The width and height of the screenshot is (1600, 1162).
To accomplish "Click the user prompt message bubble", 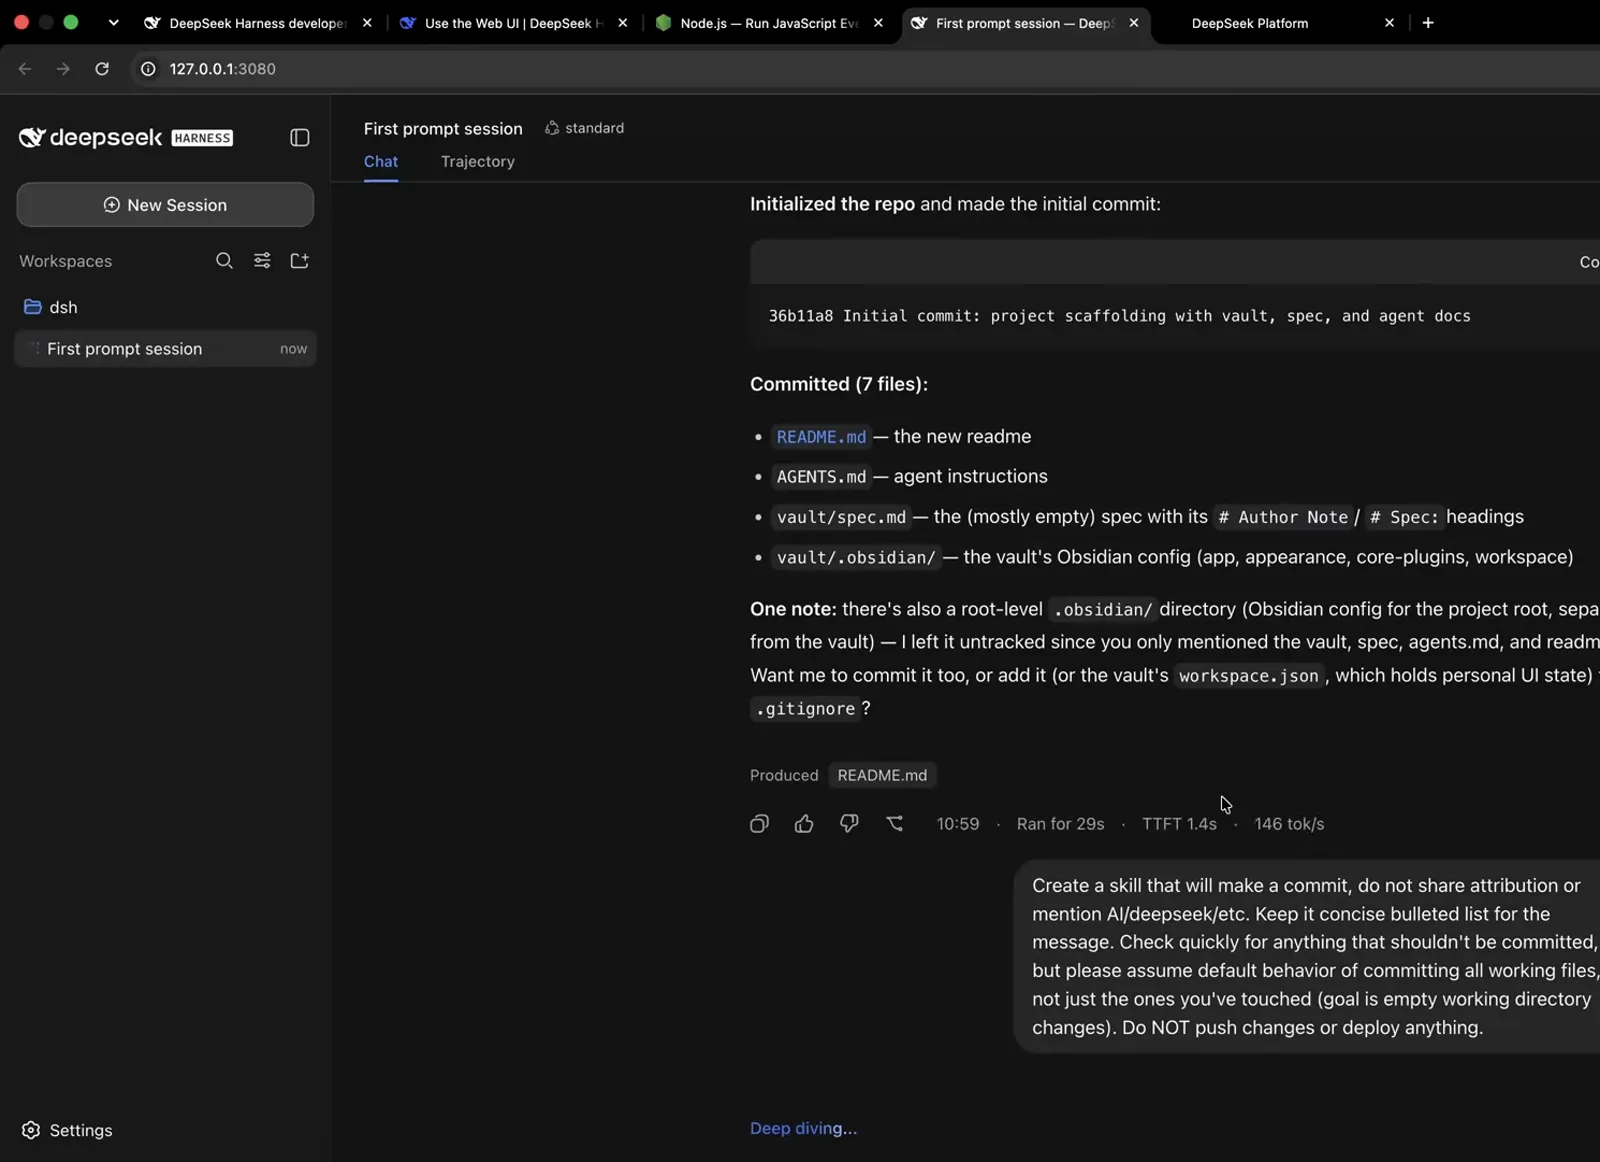I will point(1308,956).
